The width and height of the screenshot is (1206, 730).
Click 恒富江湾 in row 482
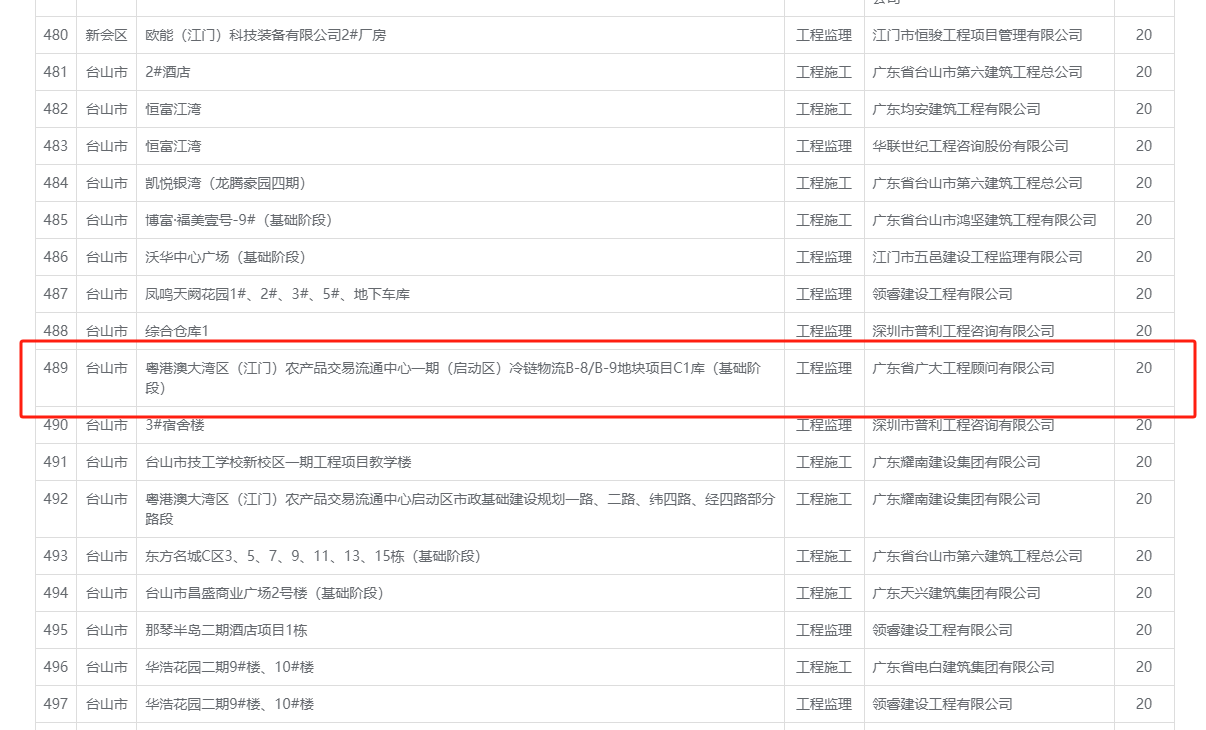point(173,109)
